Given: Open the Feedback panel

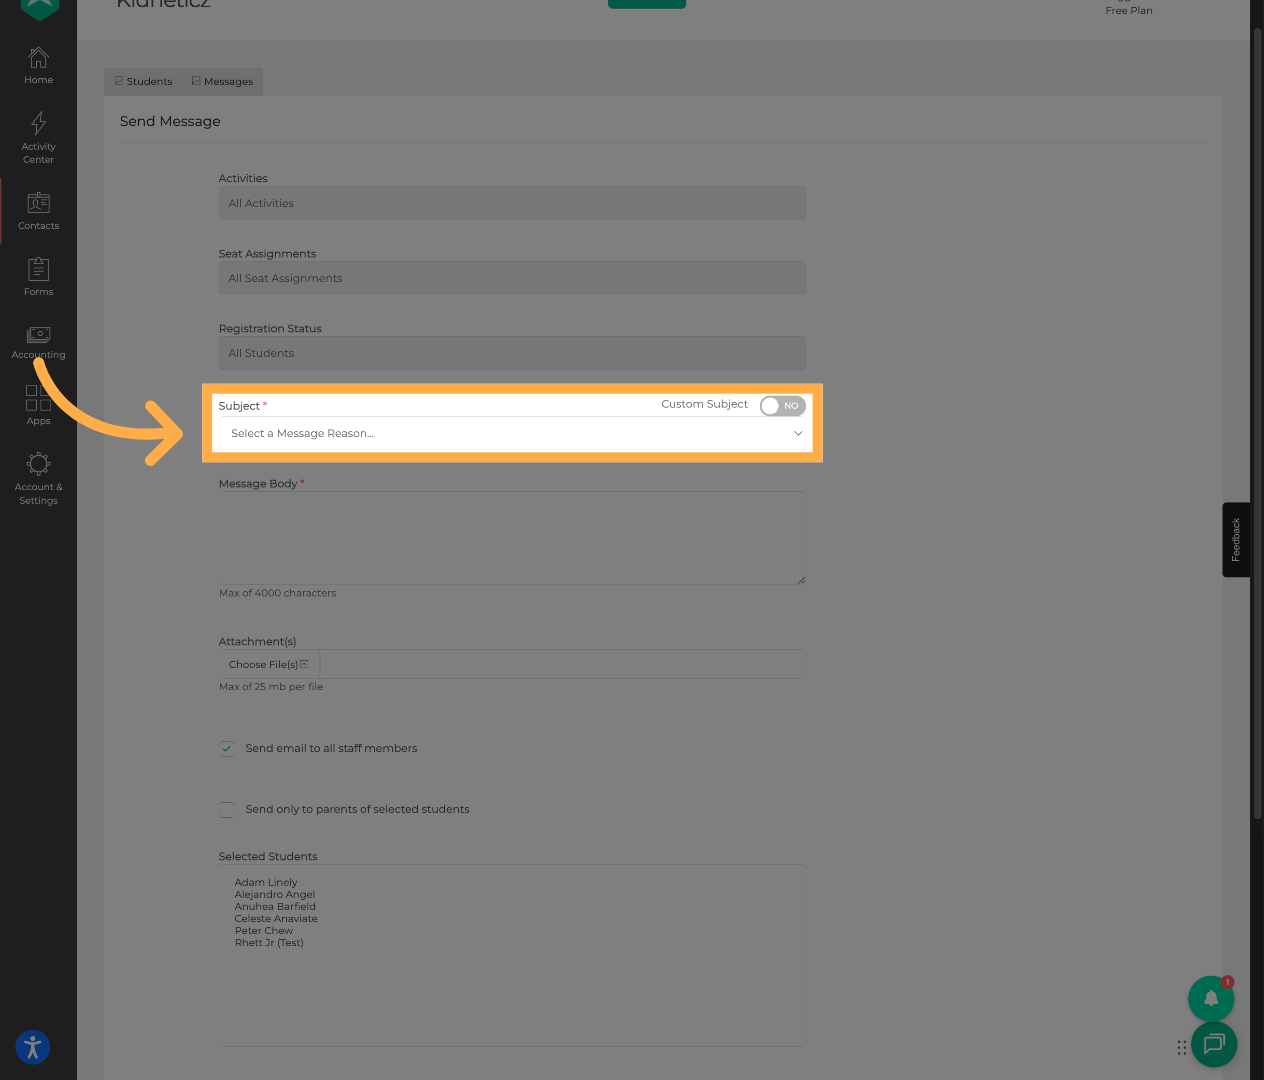Looking at the screenshot, I should tap(1236, 540).
